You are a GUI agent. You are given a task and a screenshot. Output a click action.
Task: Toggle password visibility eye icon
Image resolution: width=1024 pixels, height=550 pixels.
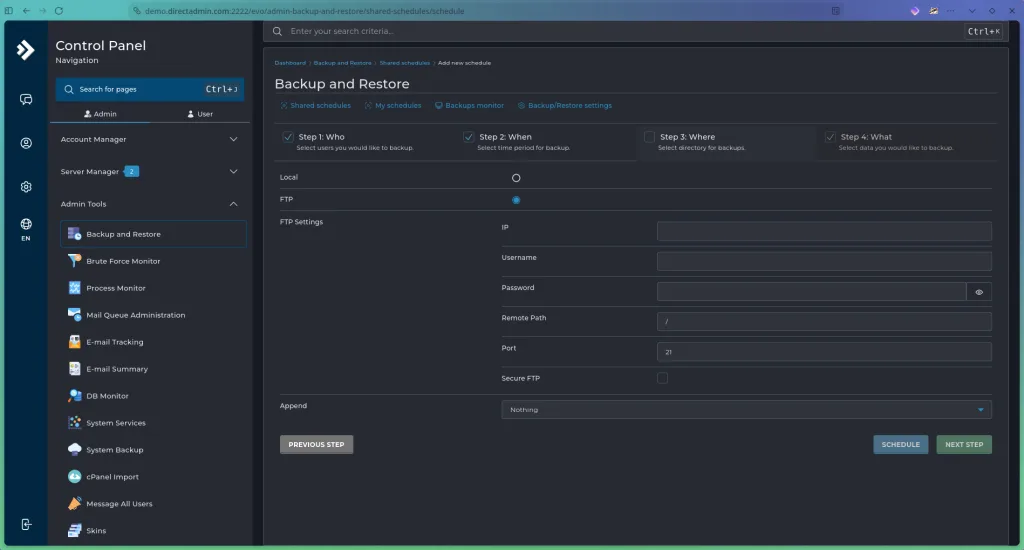point(979,292)
